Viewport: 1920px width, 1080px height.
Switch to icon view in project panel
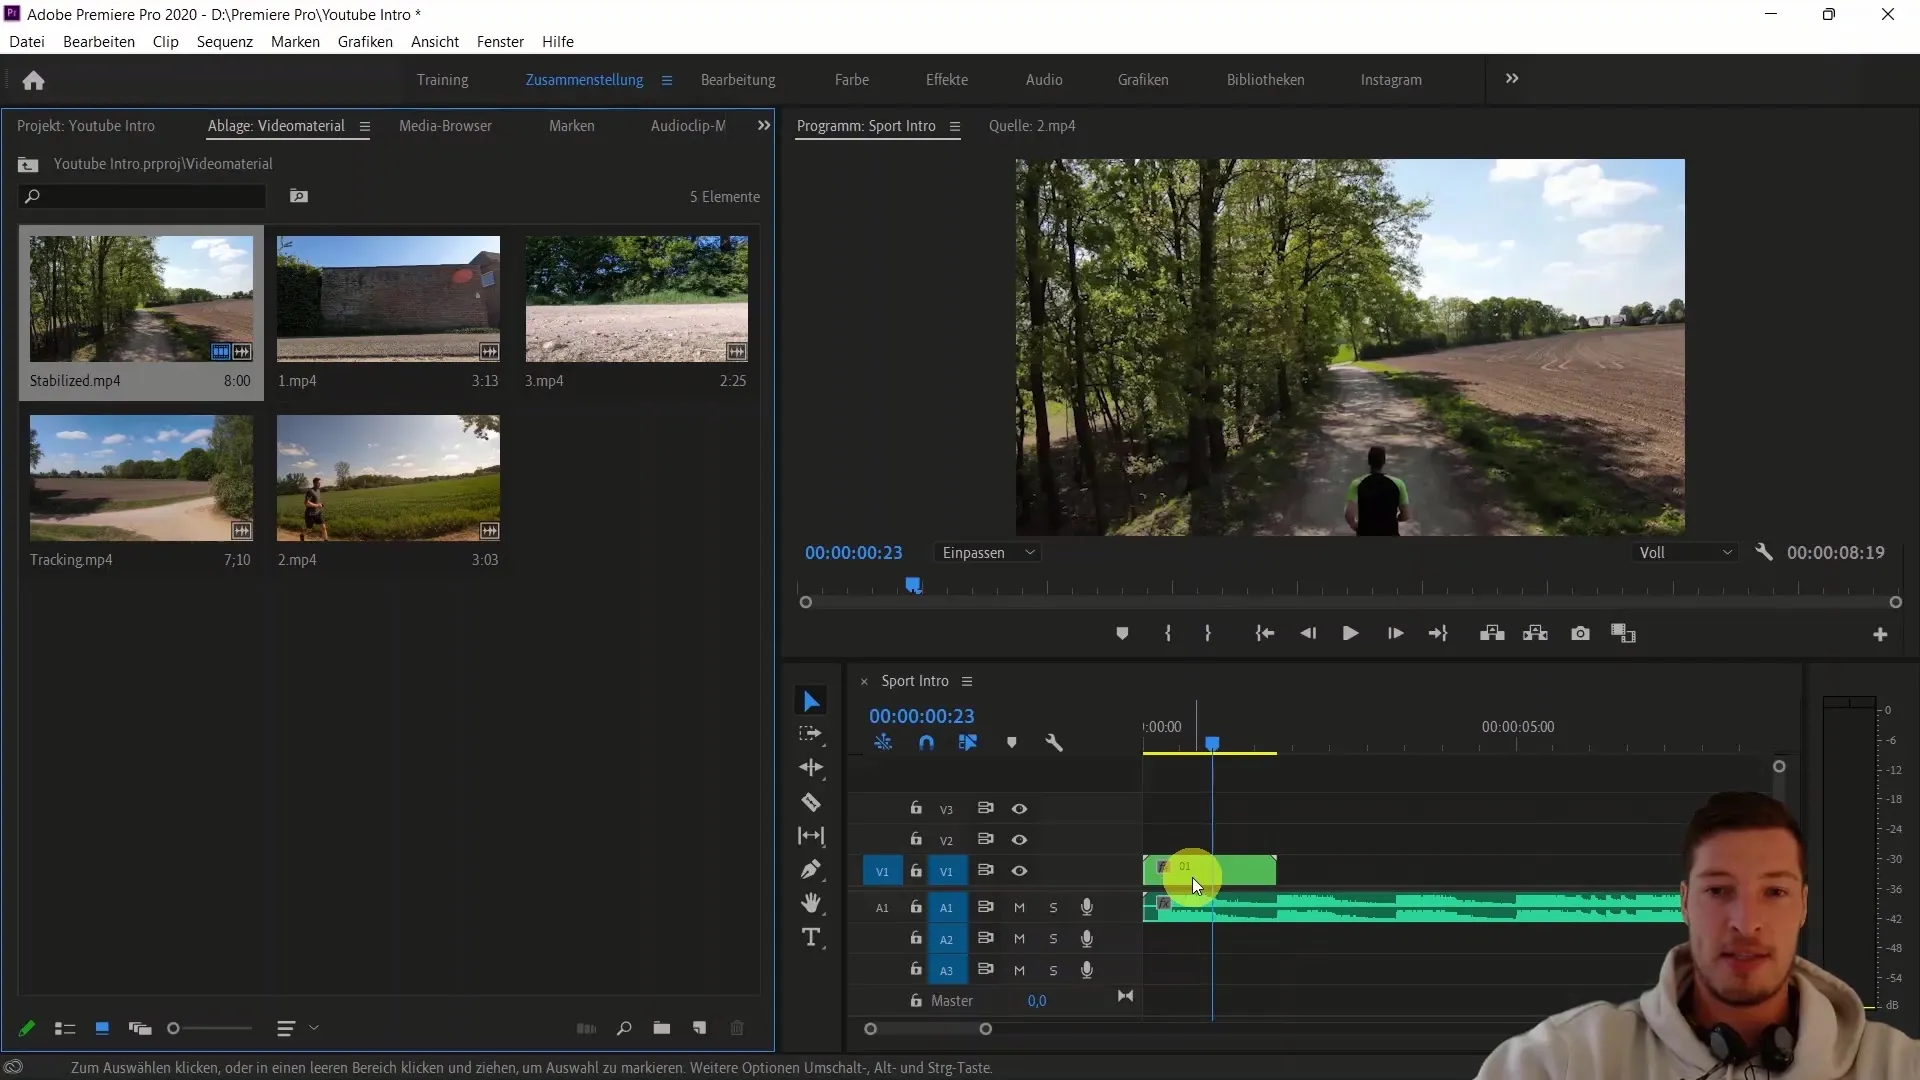point(102,1028)
